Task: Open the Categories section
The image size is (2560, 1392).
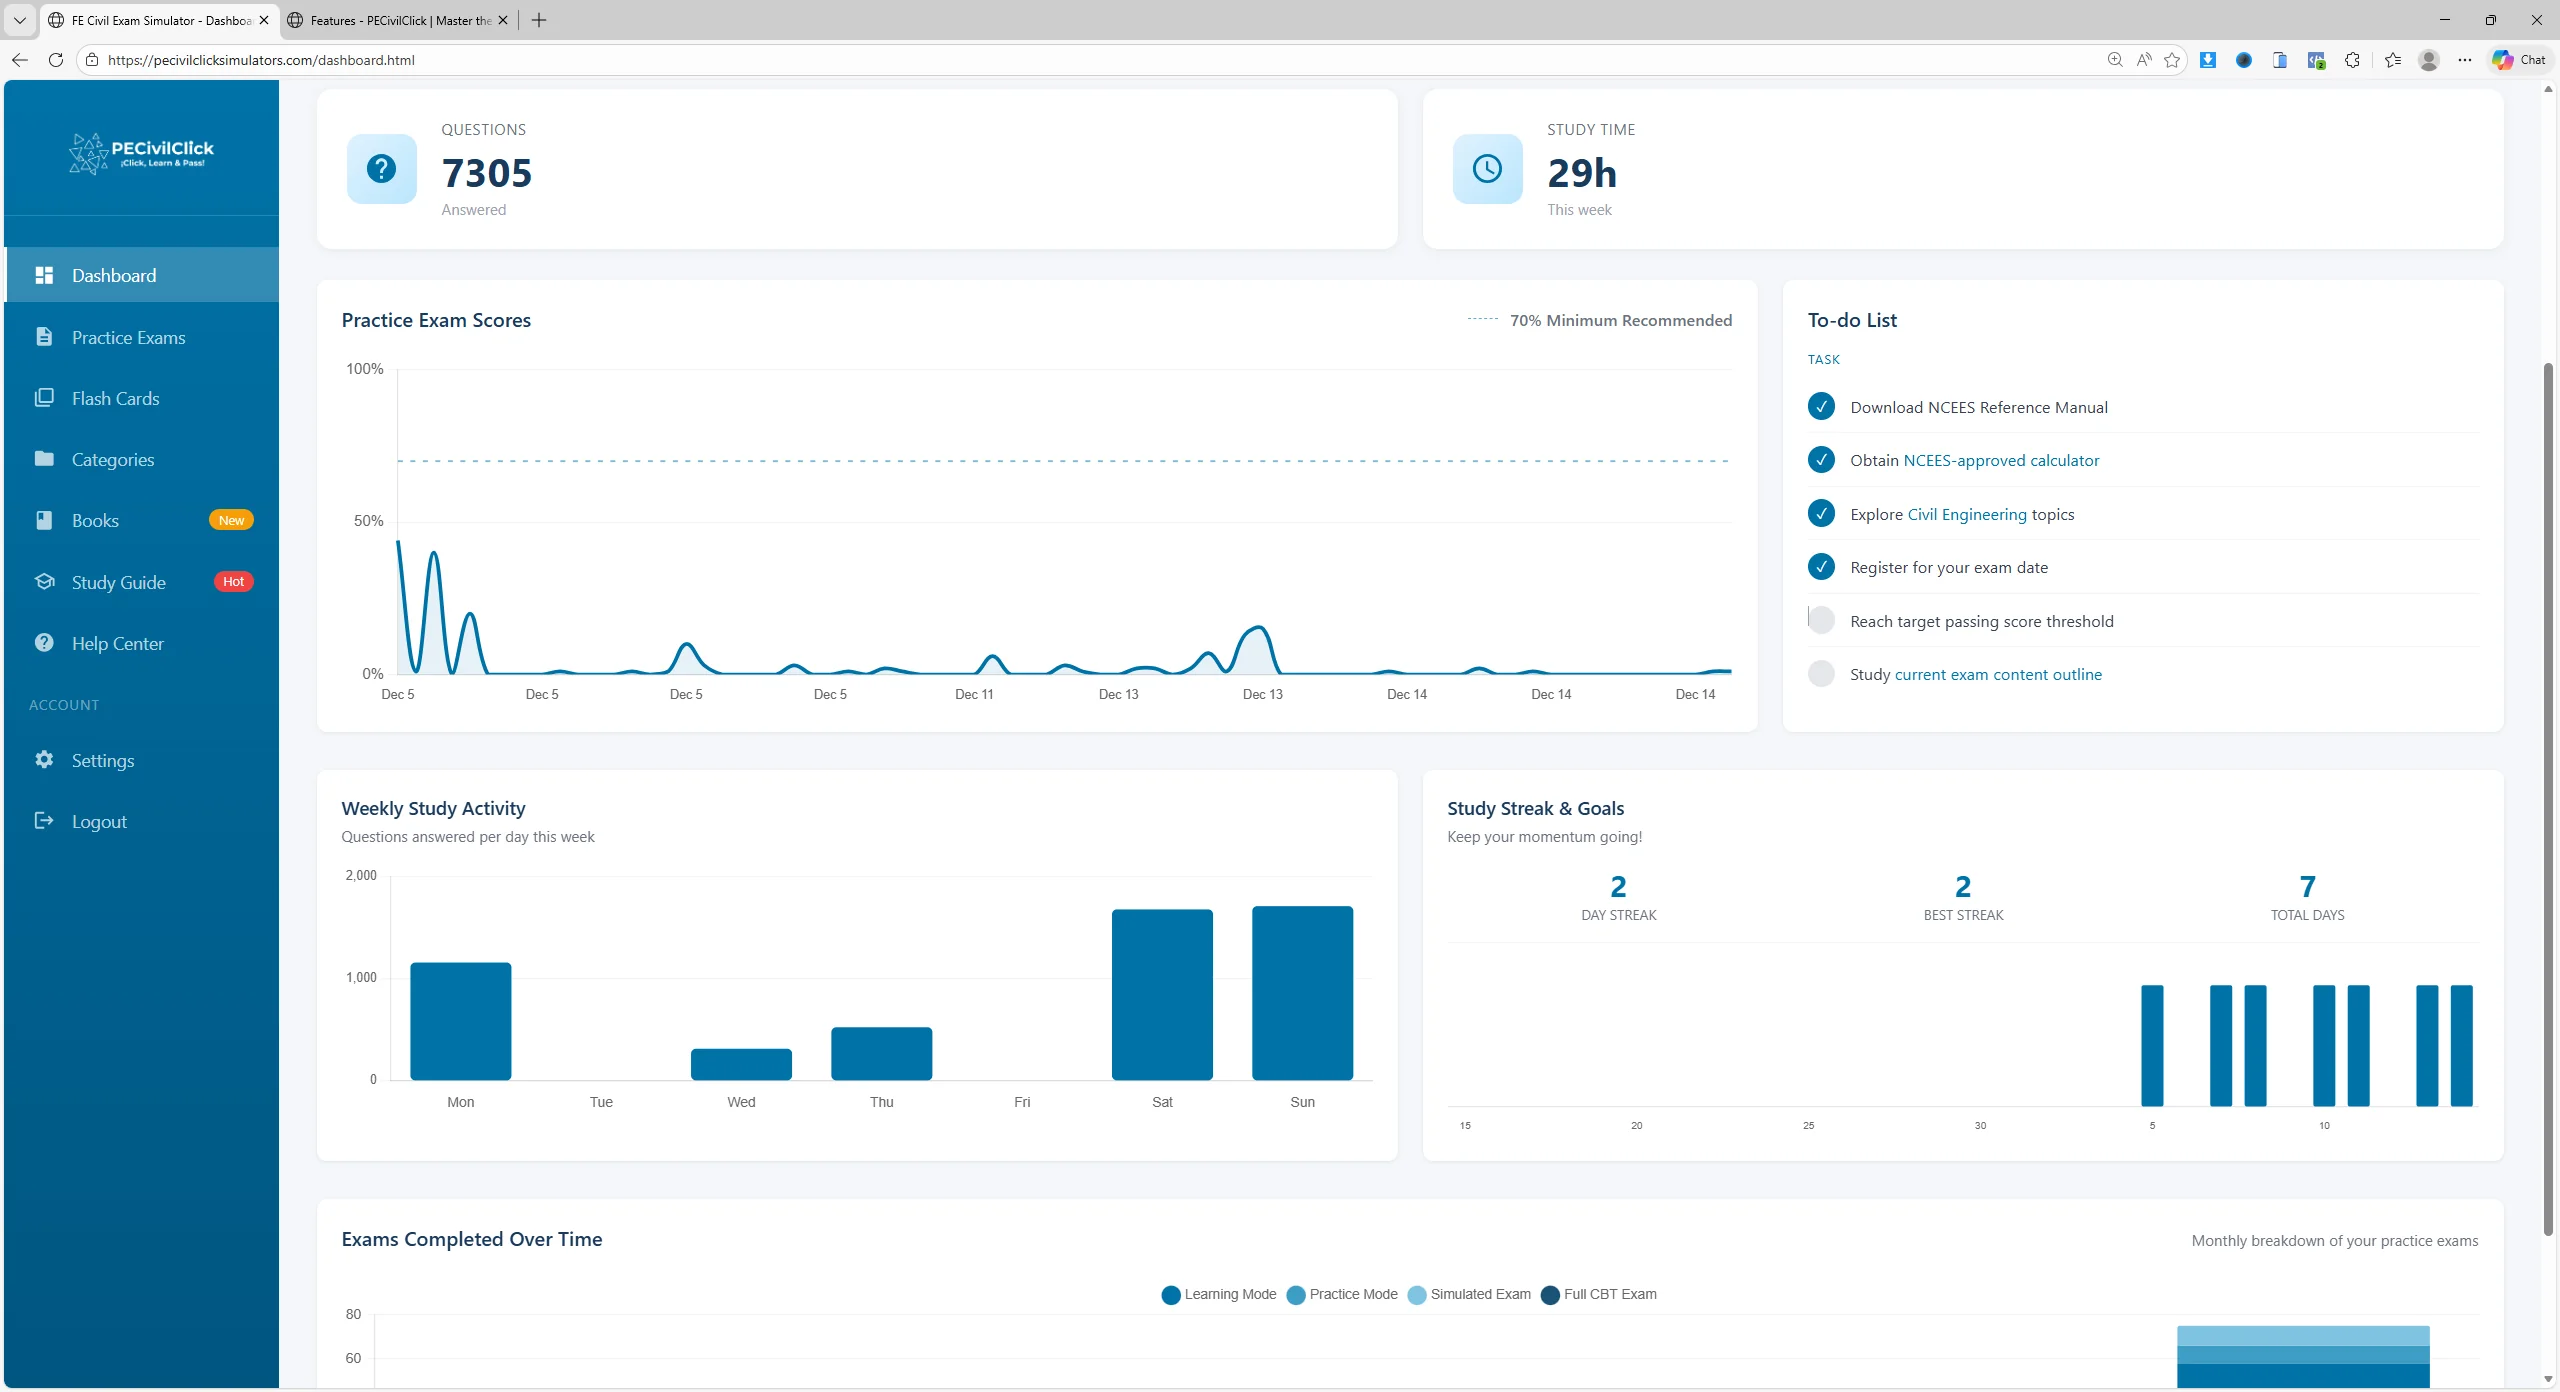Action: click(45, 459)
